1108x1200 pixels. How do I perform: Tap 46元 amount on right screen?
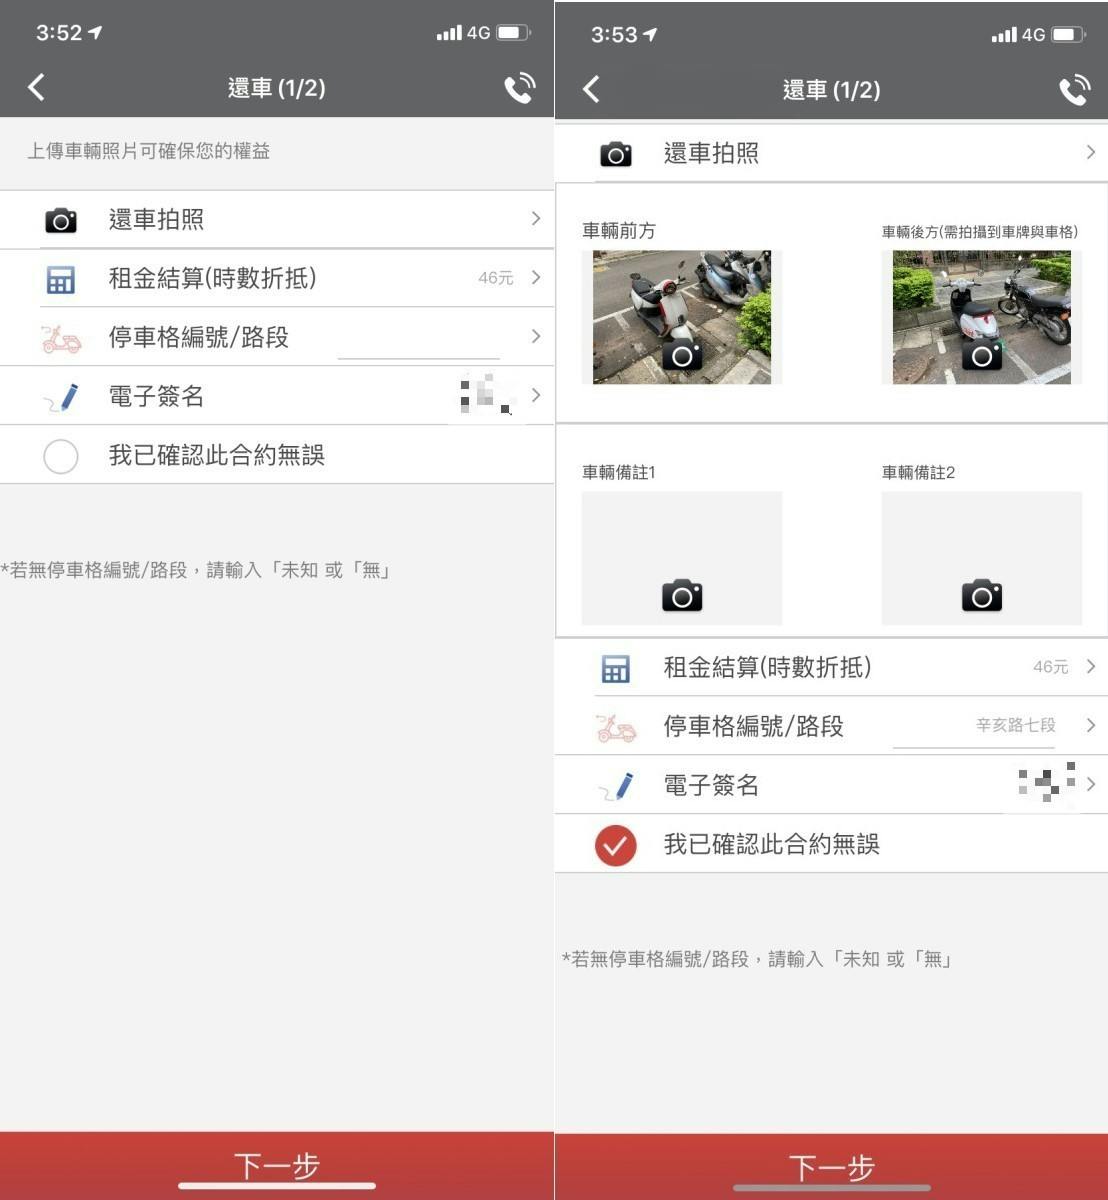[1051, 667]
